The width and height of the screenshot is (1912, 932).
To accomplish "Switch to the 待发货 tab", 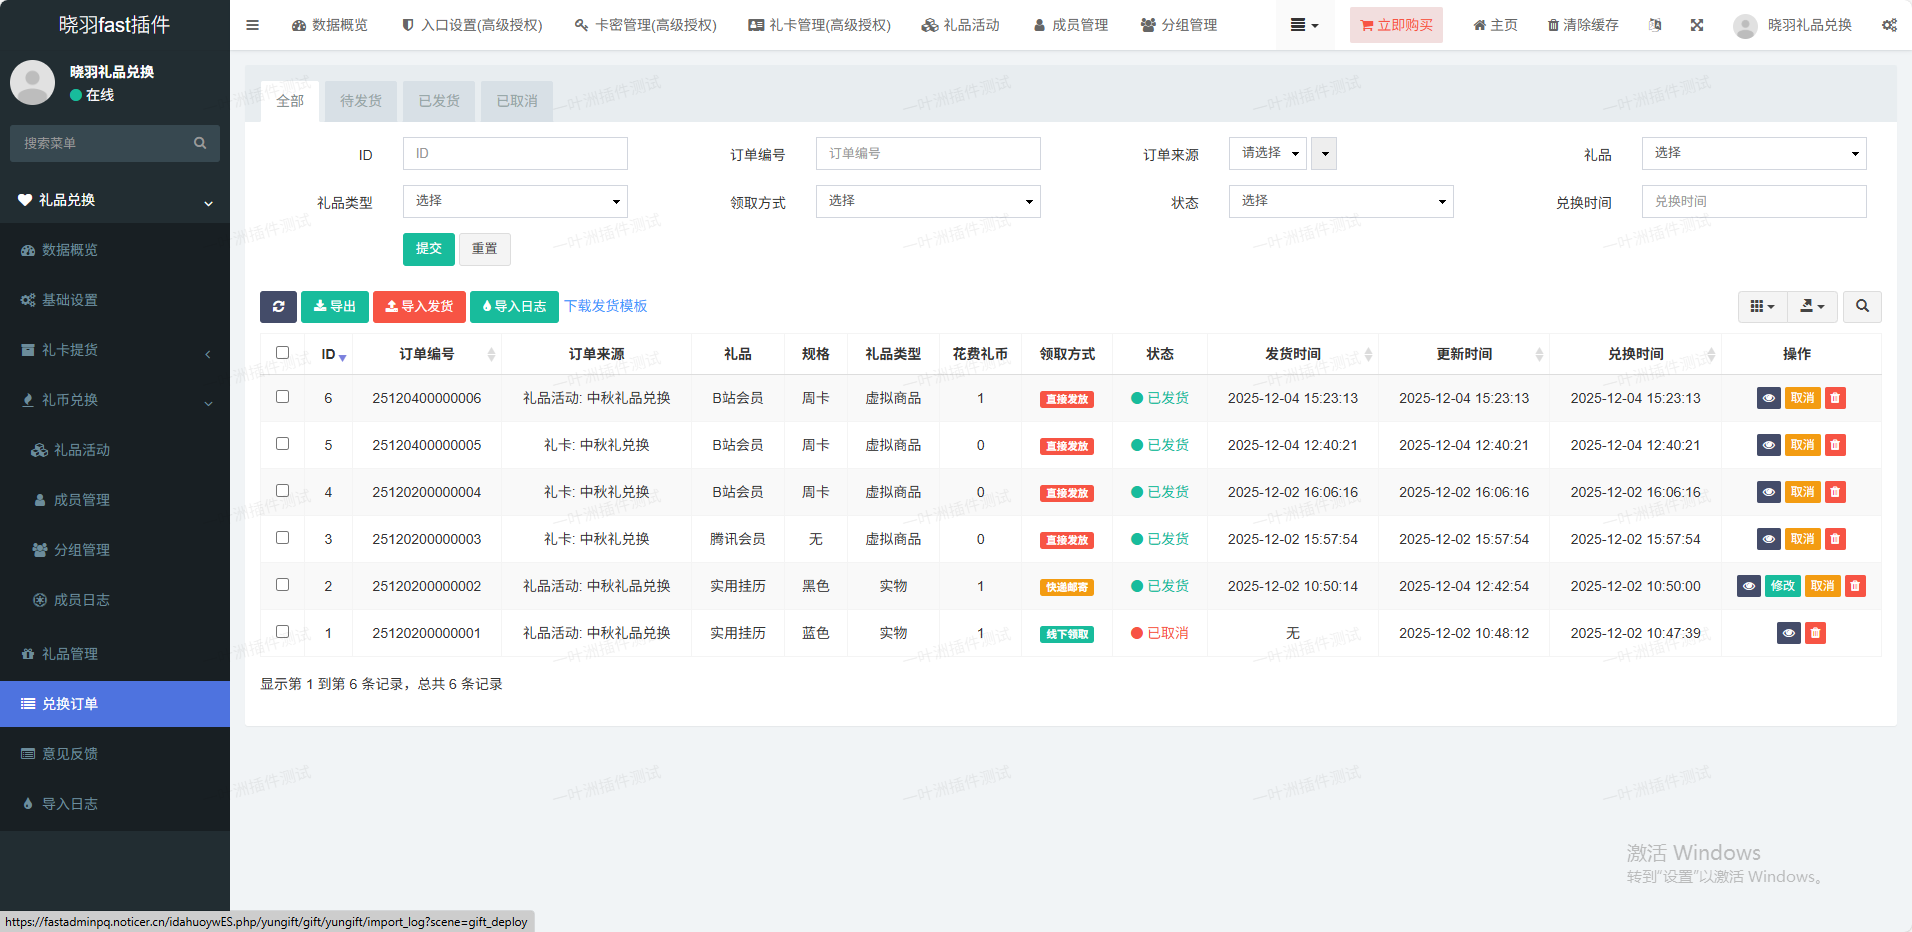I will pos(361,101).
